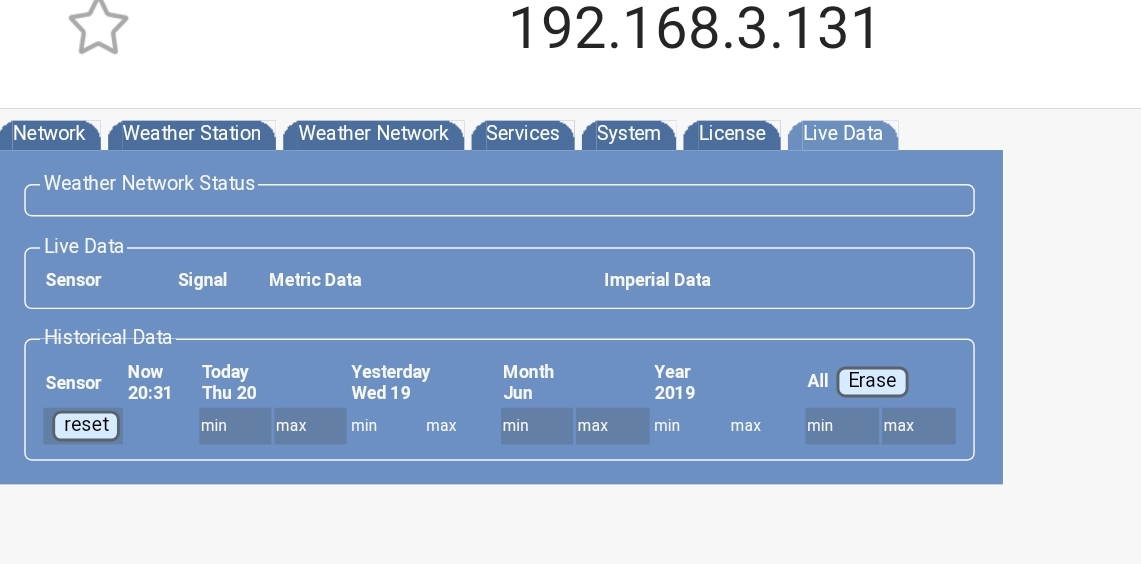Click the 192.168.3.131 address text
1141x564 pixels.
point(693,27)
